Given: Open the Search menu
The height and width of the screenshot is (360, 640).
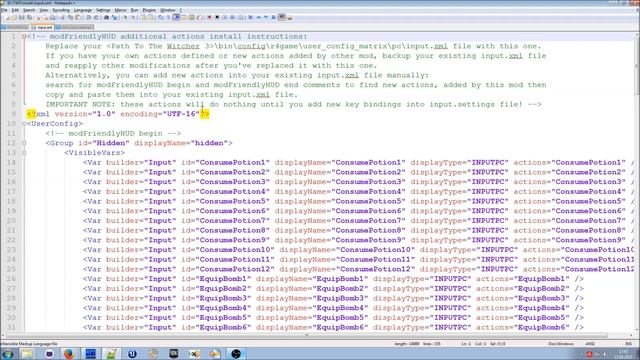Looking at the screenshot, I should (29, 10).
